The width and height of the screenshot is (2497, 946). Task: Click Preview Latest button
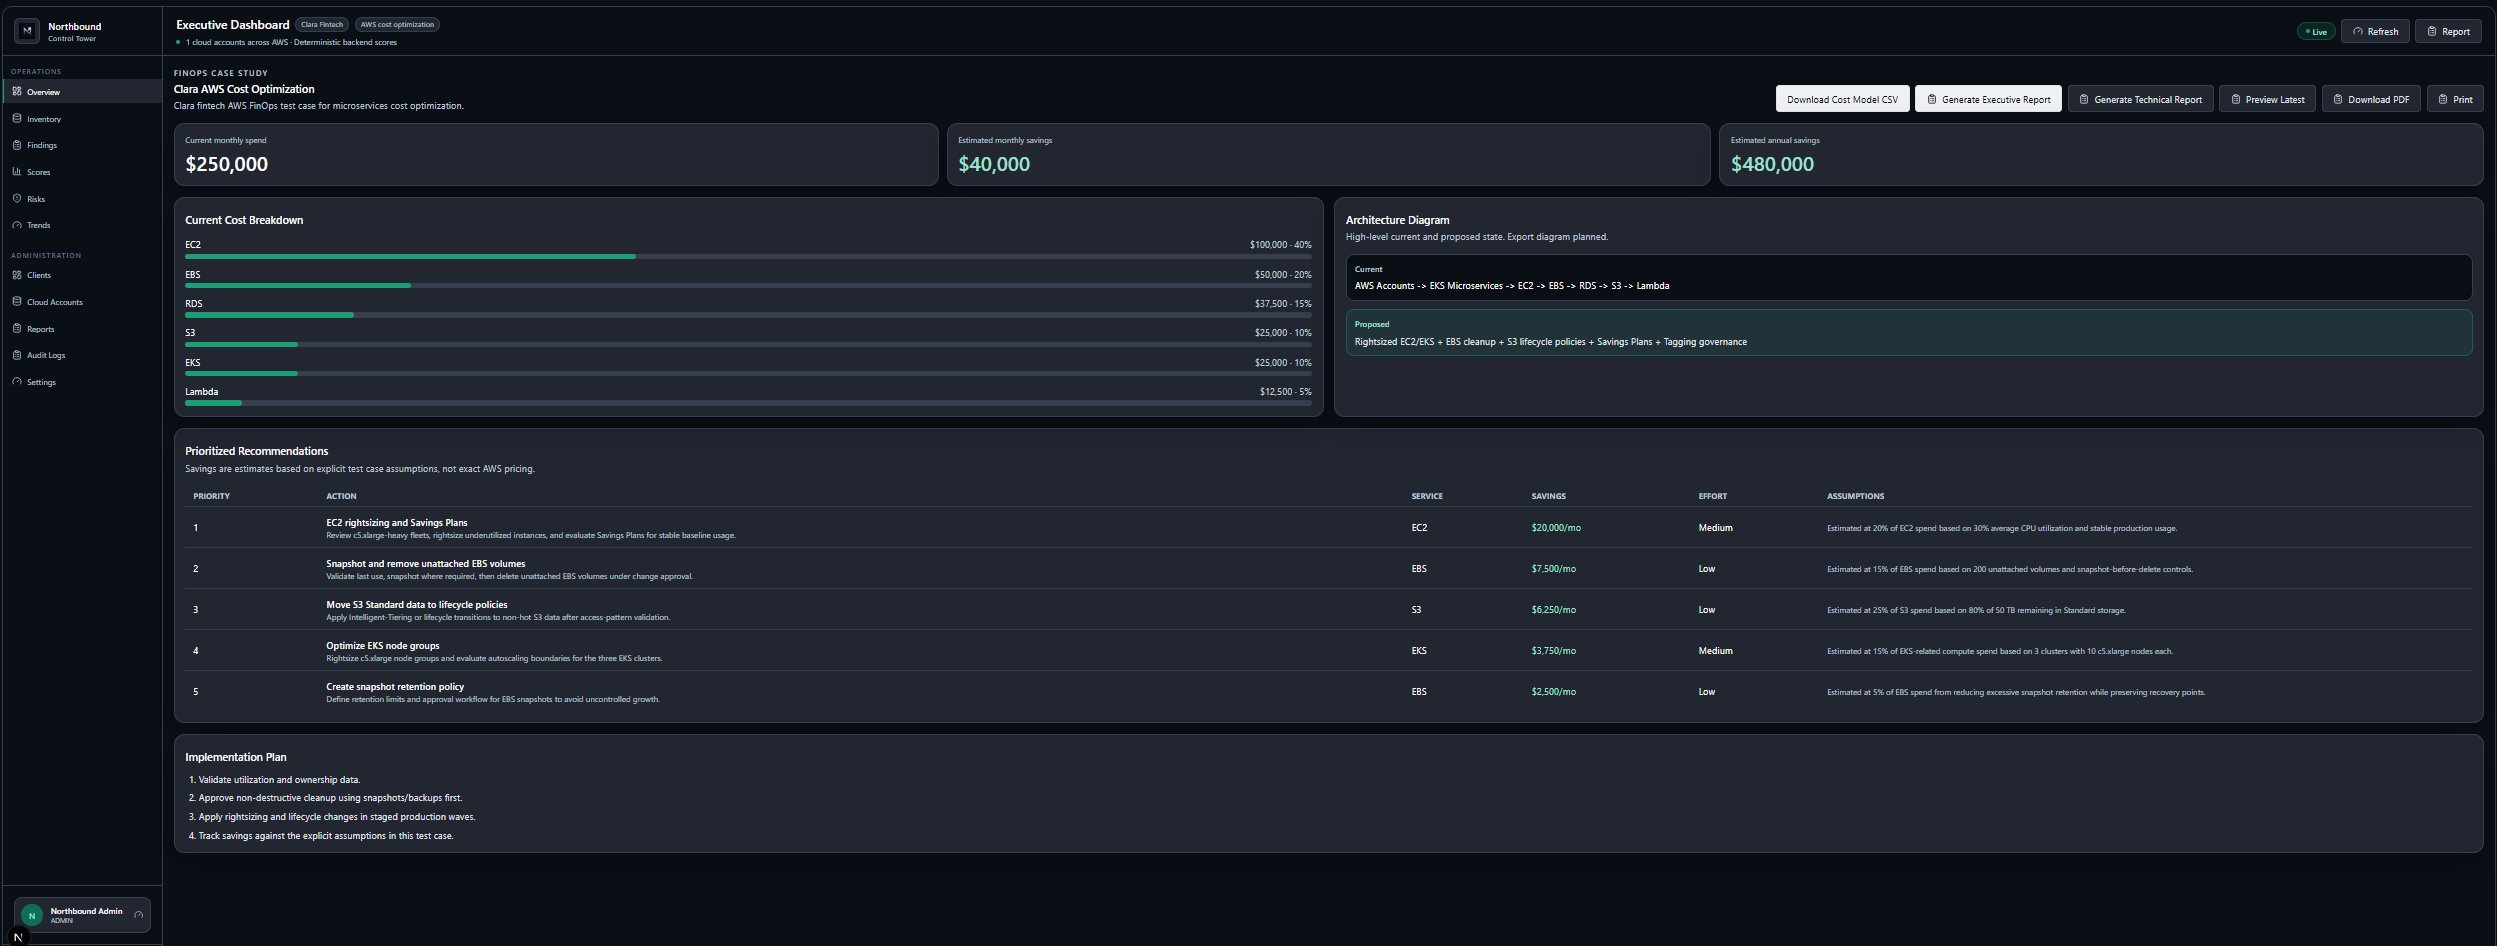pos(2267,99)
